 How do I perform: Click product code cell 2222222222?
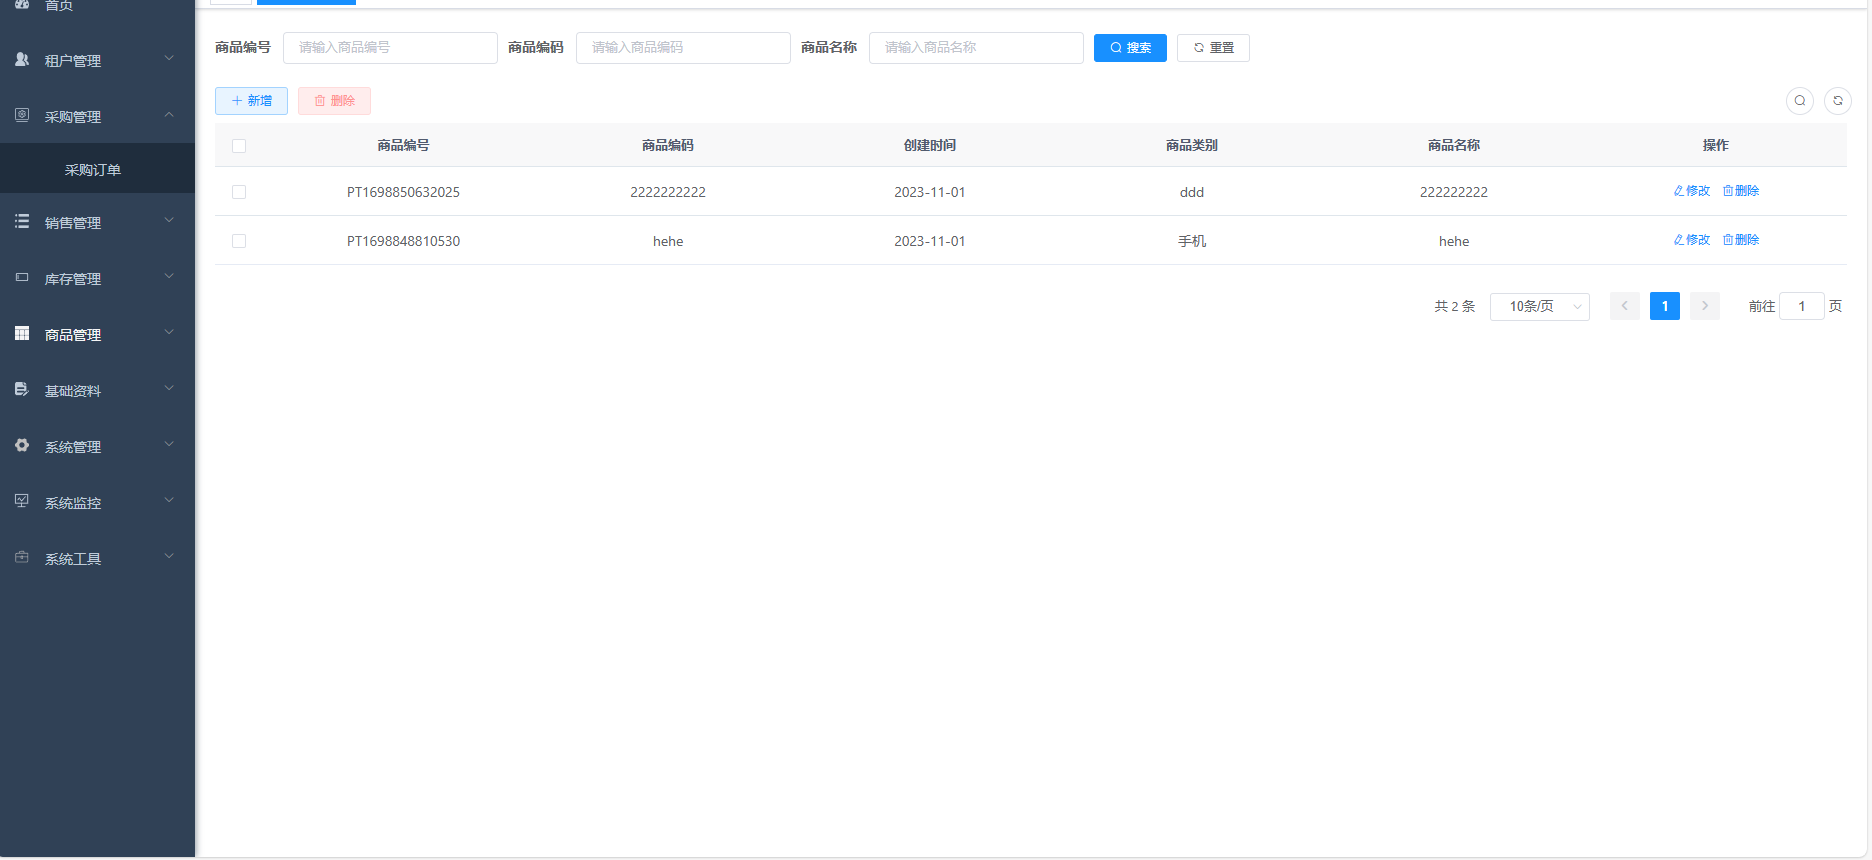(668, 192)
